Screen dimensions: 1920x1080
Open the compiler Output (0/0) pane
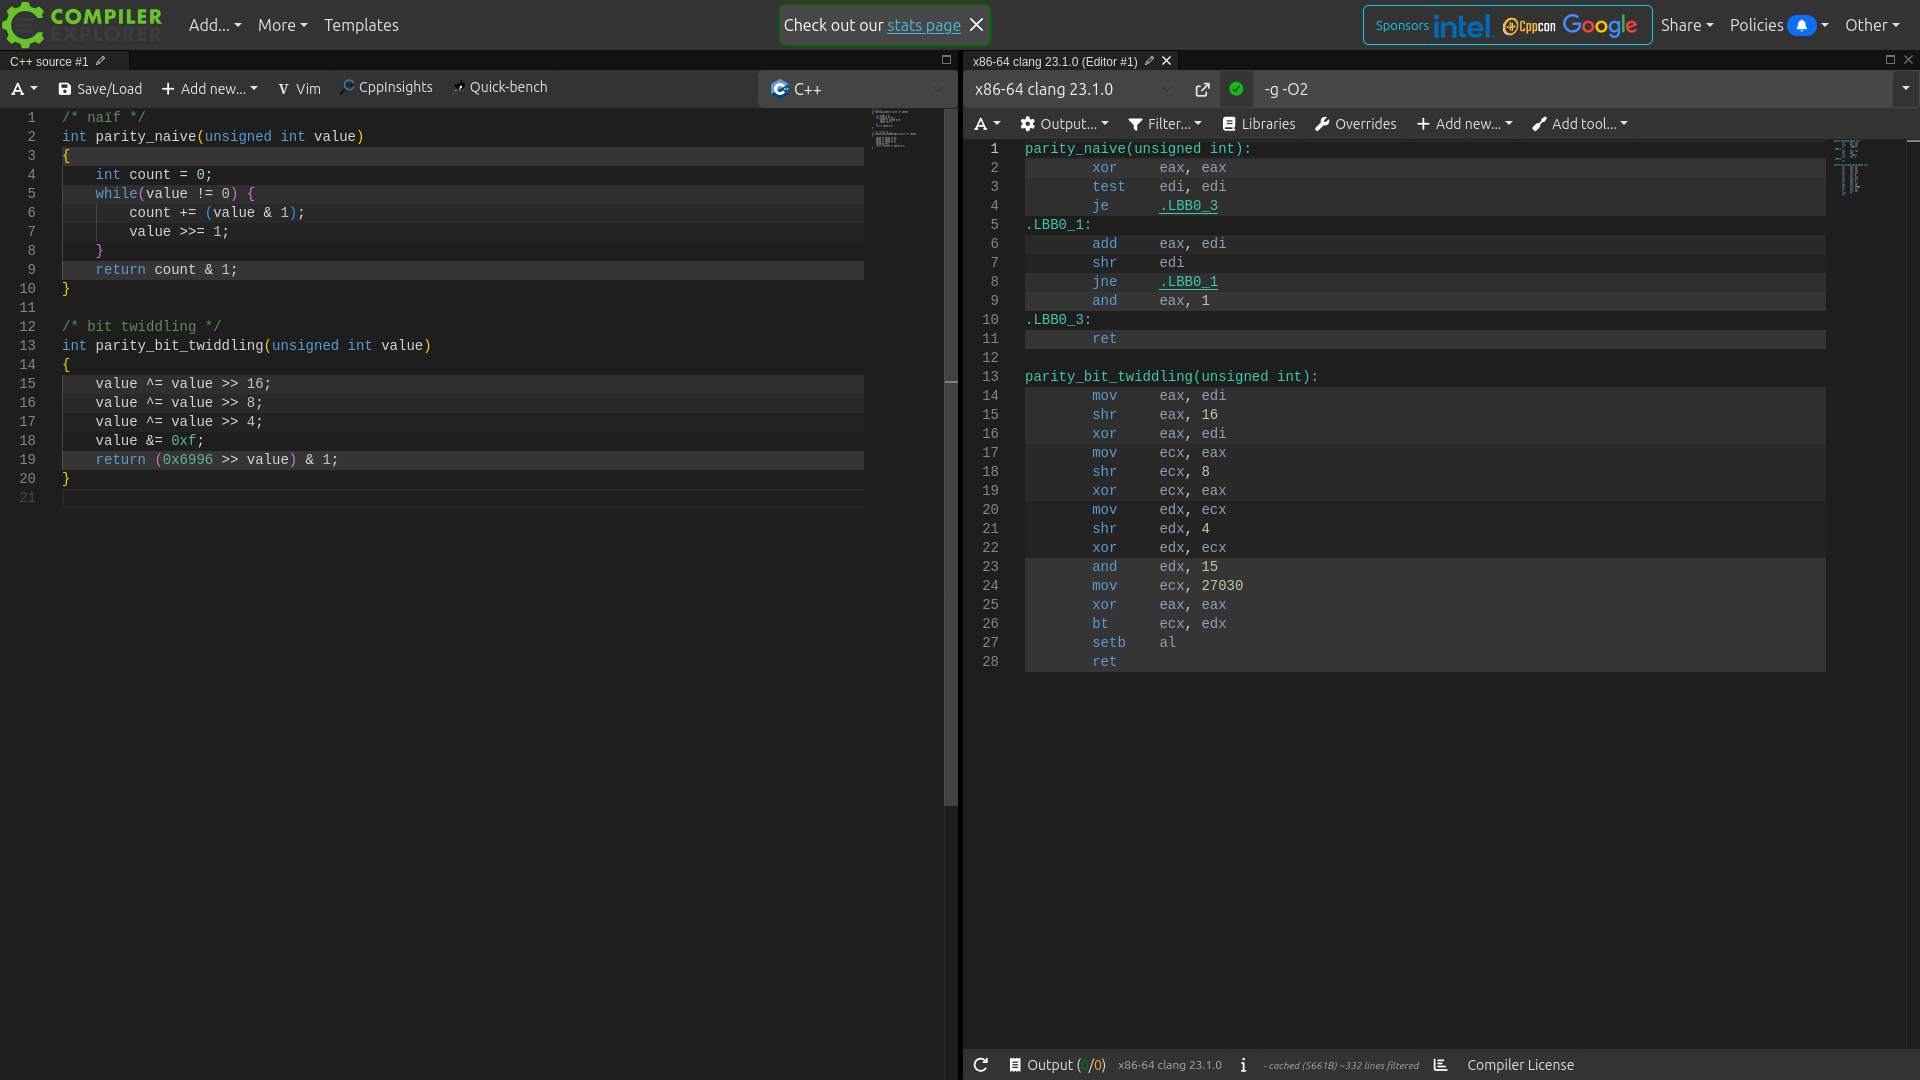coord(1057,1065)
